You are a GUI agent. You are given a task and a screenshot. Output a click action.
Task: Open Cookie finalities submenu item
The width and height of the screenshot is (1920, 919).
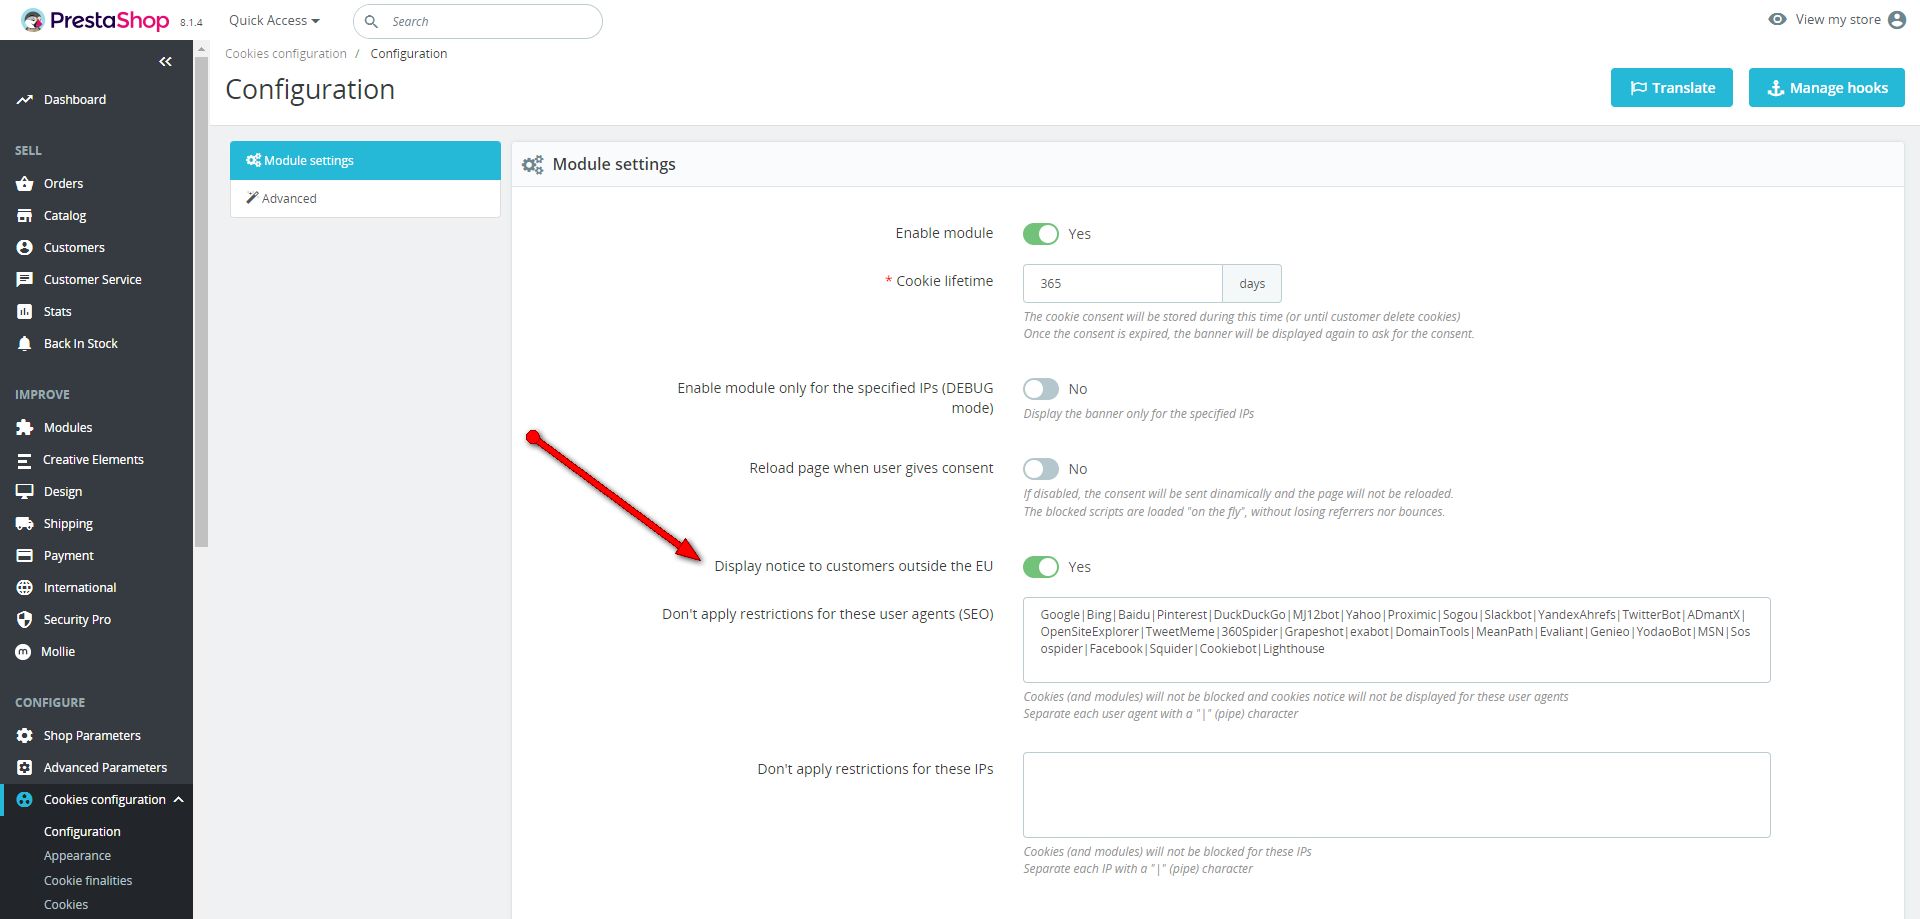click(88, 881)
